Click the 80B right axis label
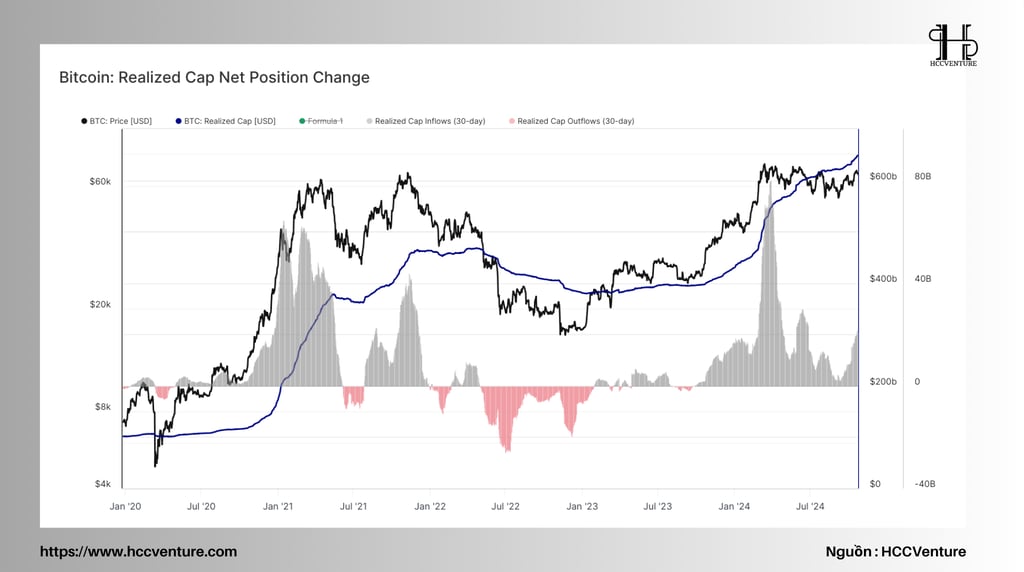Image resolution: width=1024 pixels, height=572 pixels. click(x=923, y=176)
